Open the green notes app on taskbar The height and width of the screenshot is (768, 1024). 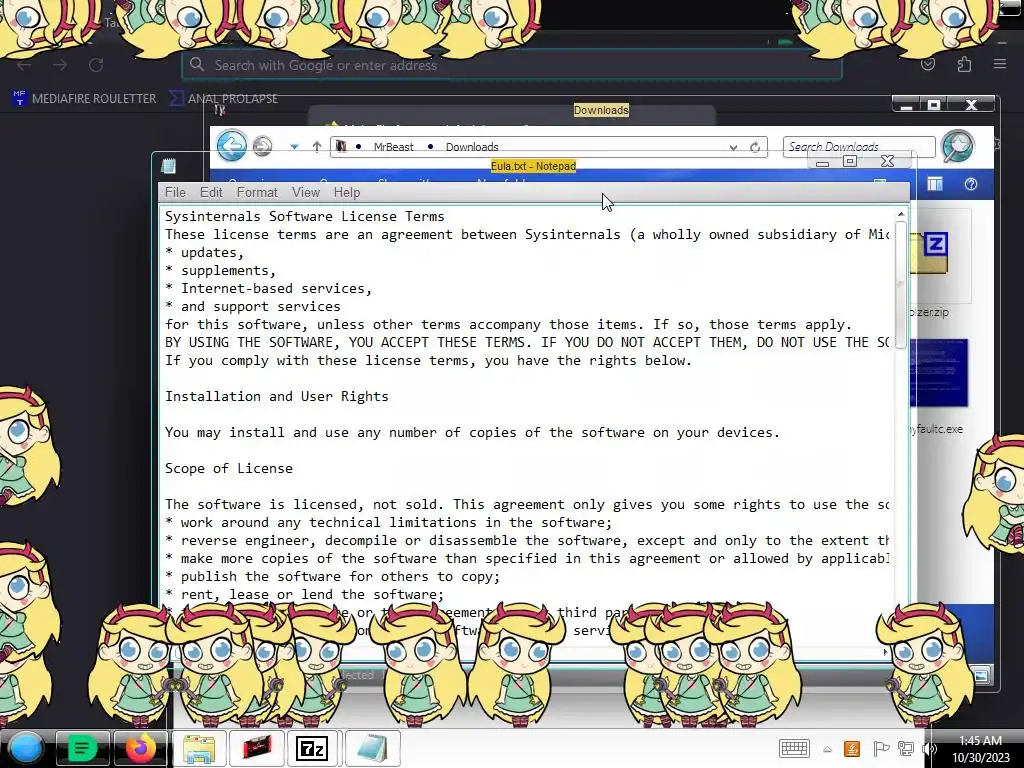82,748
